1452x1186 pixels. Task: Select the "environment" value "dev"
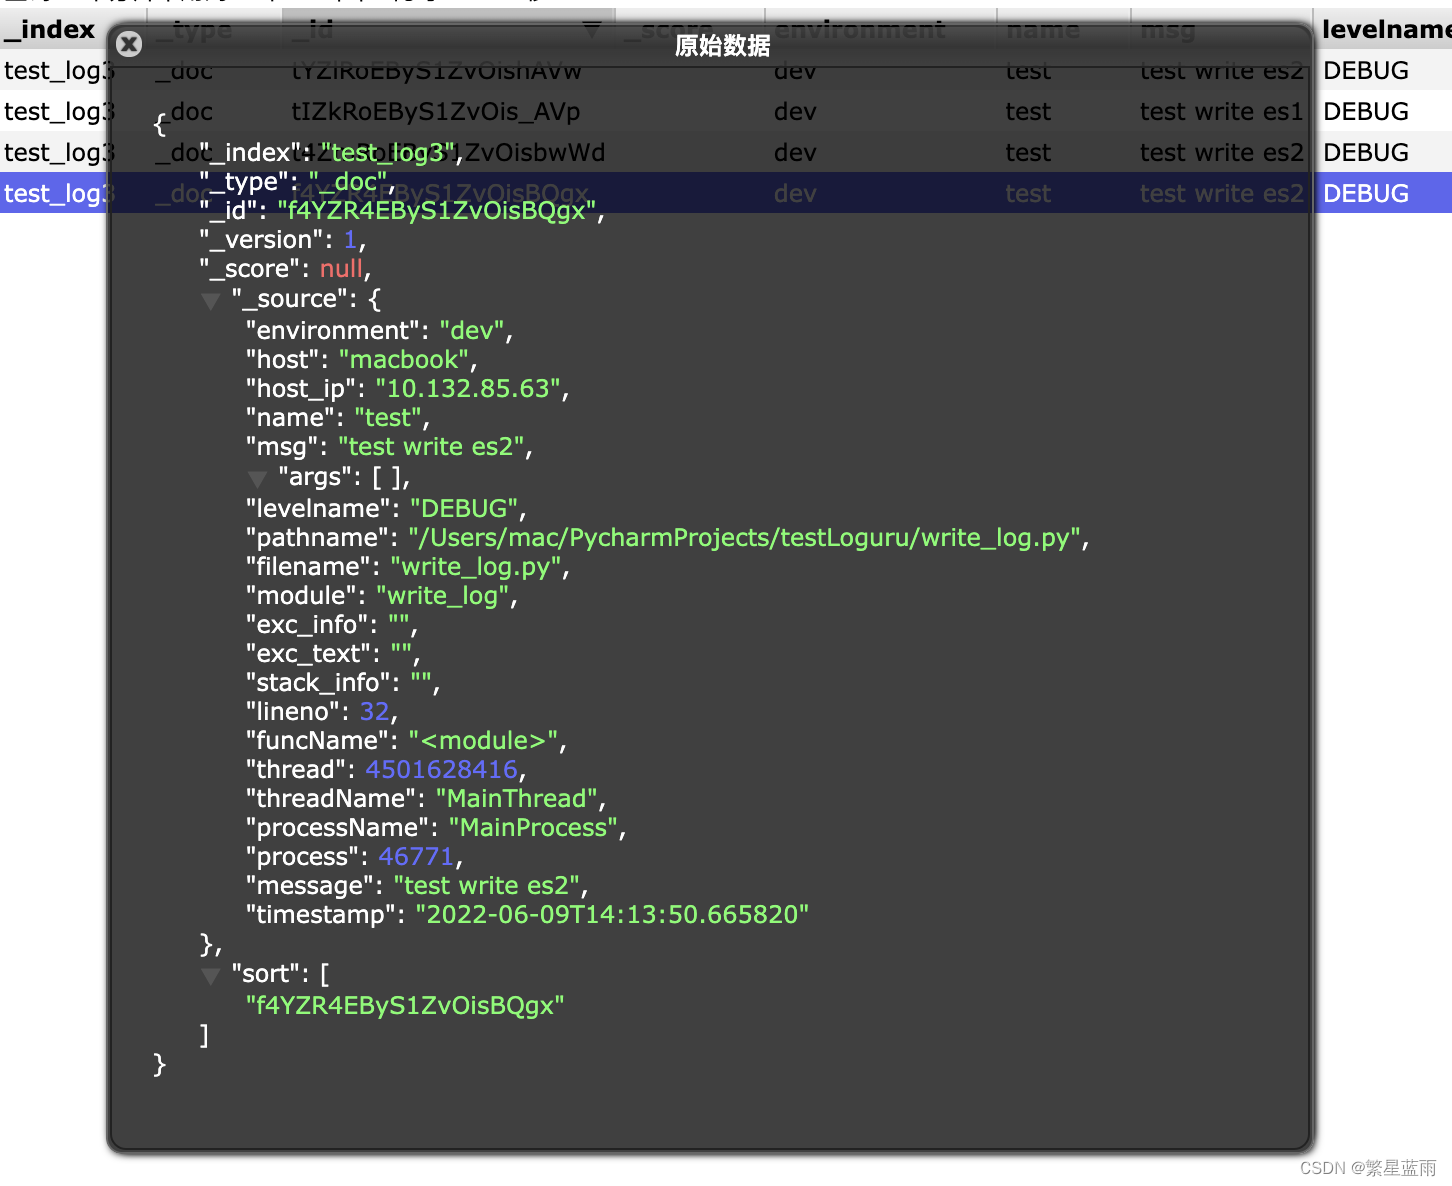[472, 331]
